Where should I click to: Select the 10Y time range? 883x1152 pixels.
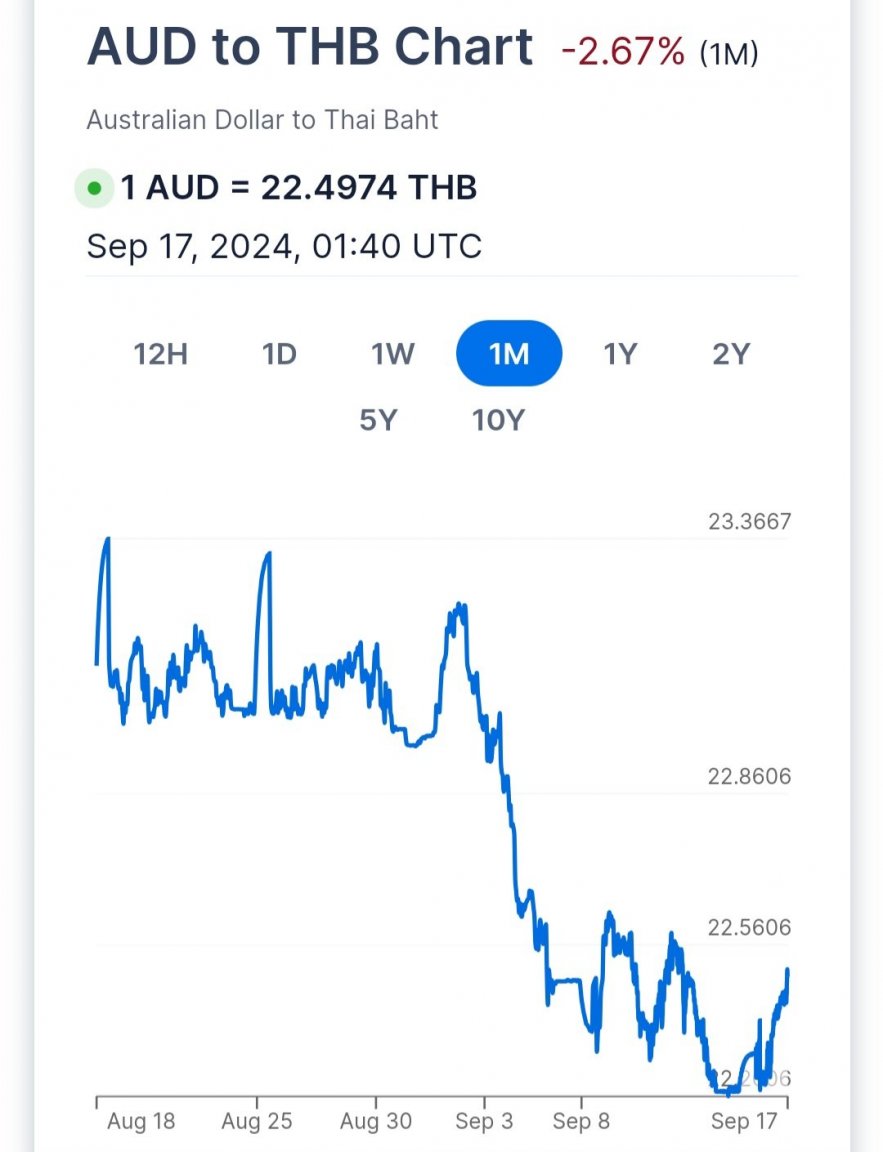(x=499, y=420)
